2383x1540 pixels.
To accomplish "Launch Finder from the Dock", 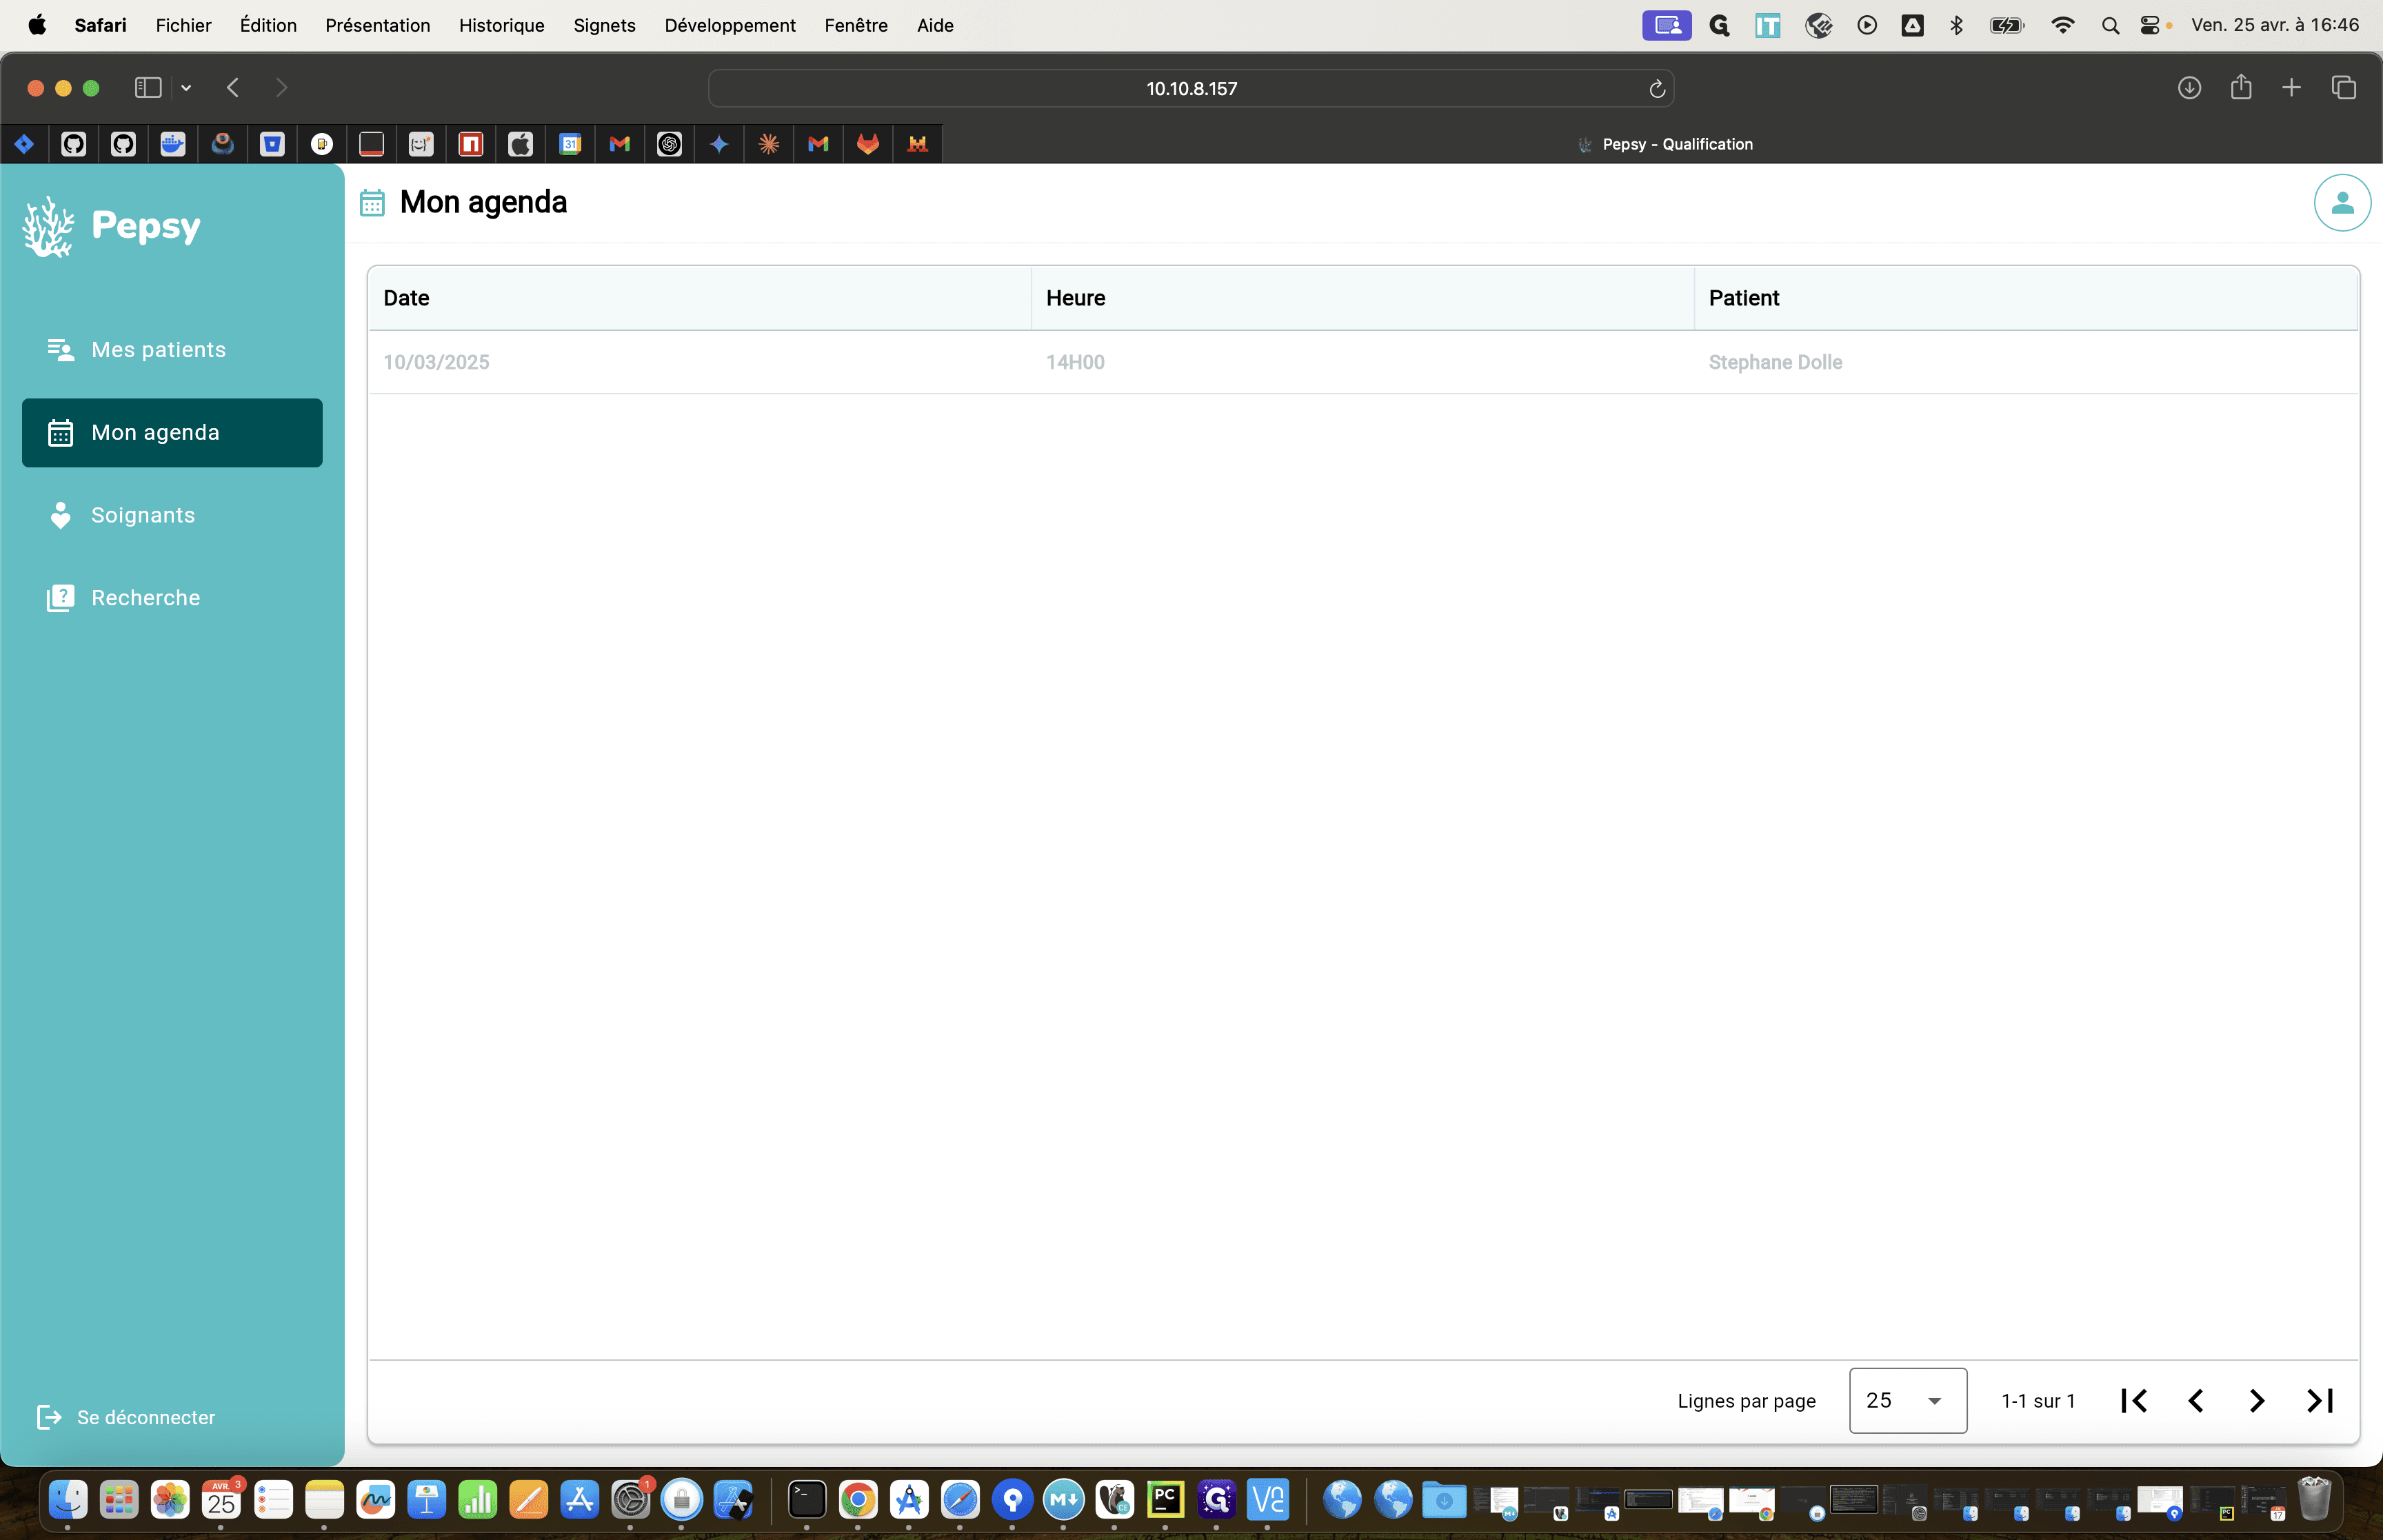I will [68, 1500].
